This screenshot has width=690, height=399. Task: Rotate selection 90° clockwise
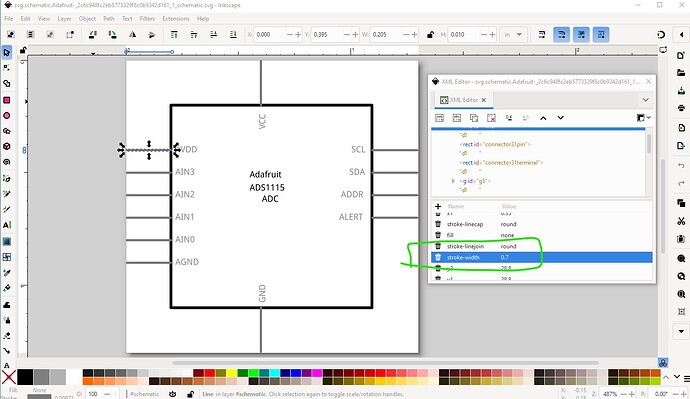tap(112, 34)
